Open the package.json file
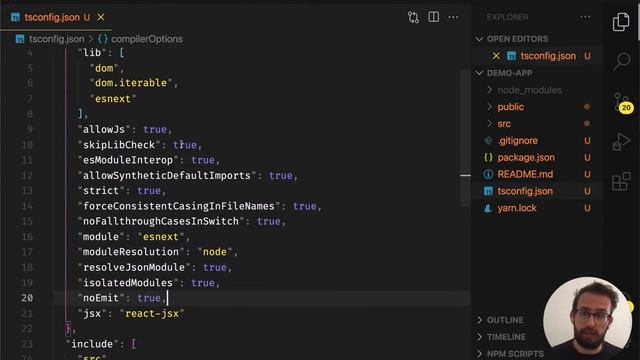Screen dimensions: 640x360 point(526,158)
